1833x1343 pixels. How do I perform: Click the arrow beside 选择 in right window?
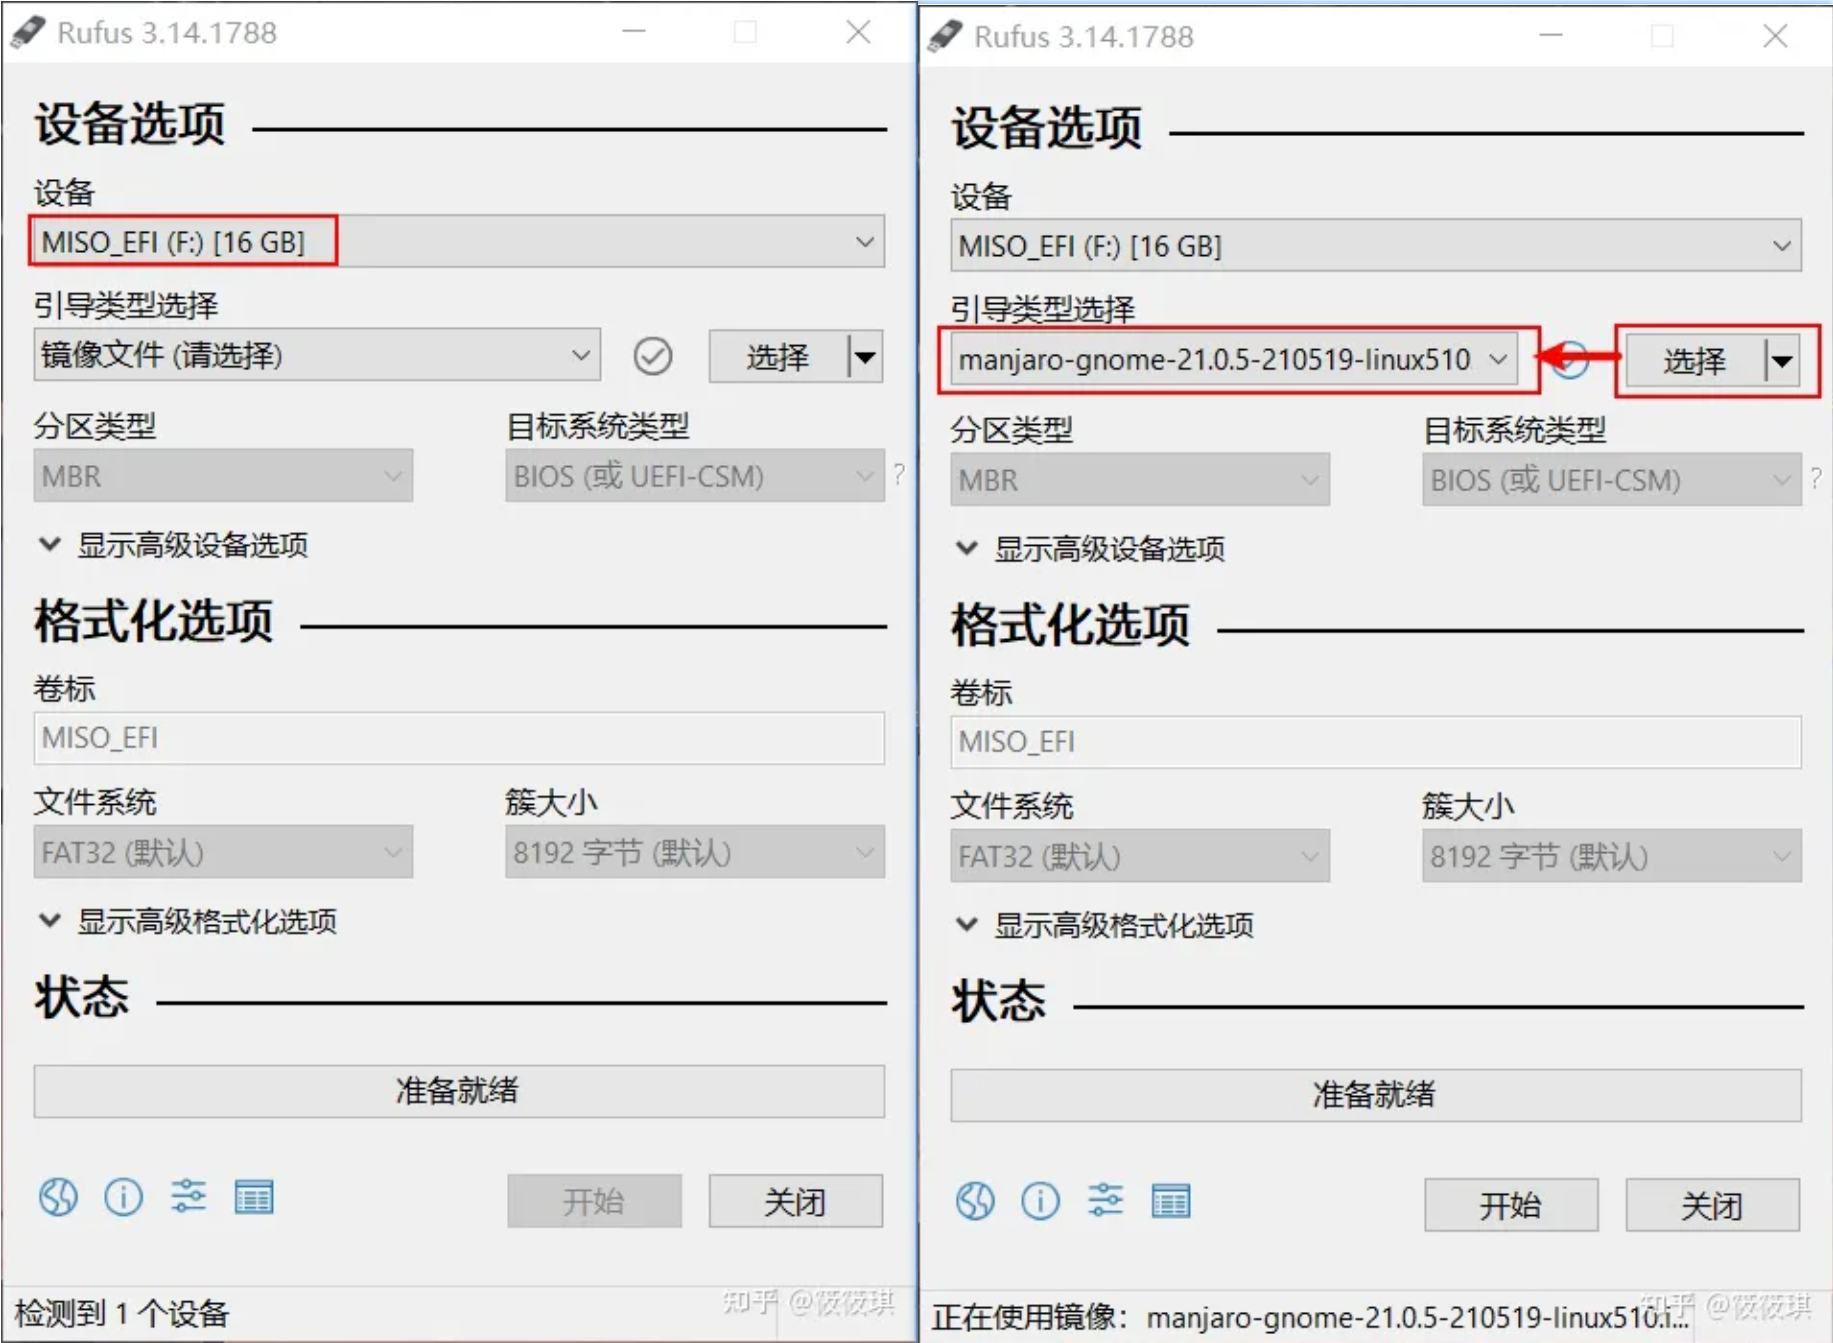[x=1783, y=360]
